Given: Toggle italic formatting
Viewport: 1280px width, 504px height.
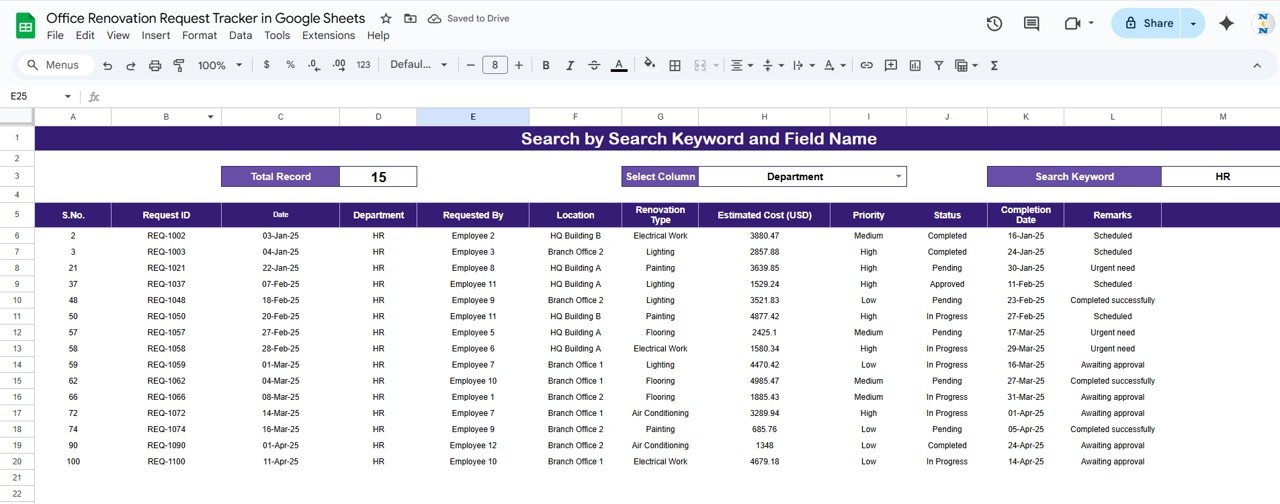Looking at the screenshot, I should (x=570, y=65).
